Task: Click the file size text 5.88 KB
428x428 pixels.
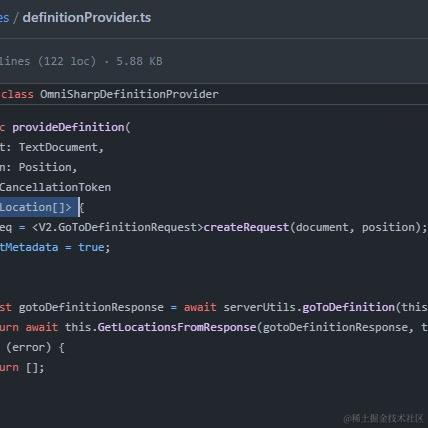Action: (x=139, y=61)
